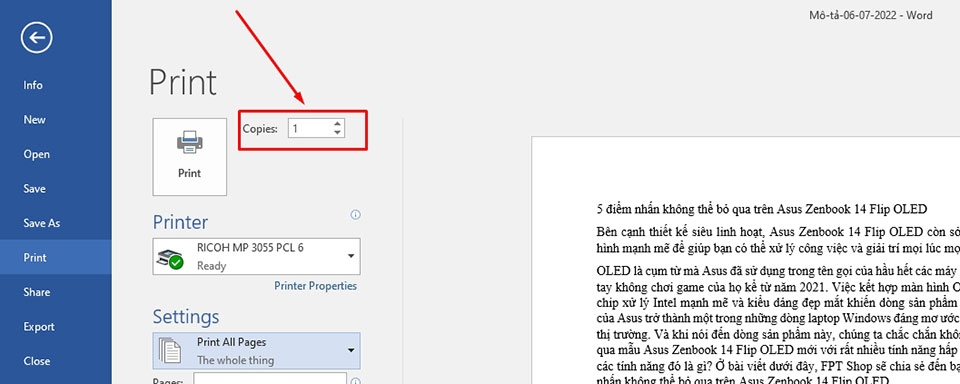Choose Save from the sidebar menu
Viewport: 960px width, 384px height.
click(34, 189)
